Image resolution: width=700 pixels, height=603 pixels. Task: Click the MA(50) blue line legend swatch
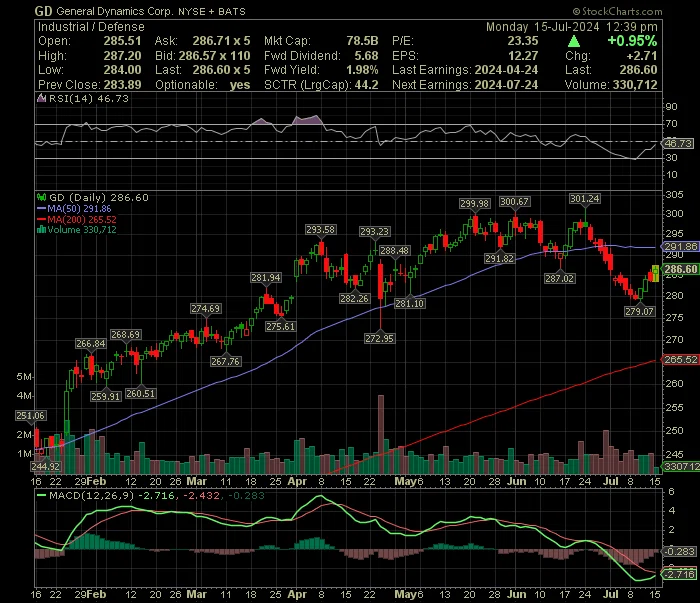[42, 208]
